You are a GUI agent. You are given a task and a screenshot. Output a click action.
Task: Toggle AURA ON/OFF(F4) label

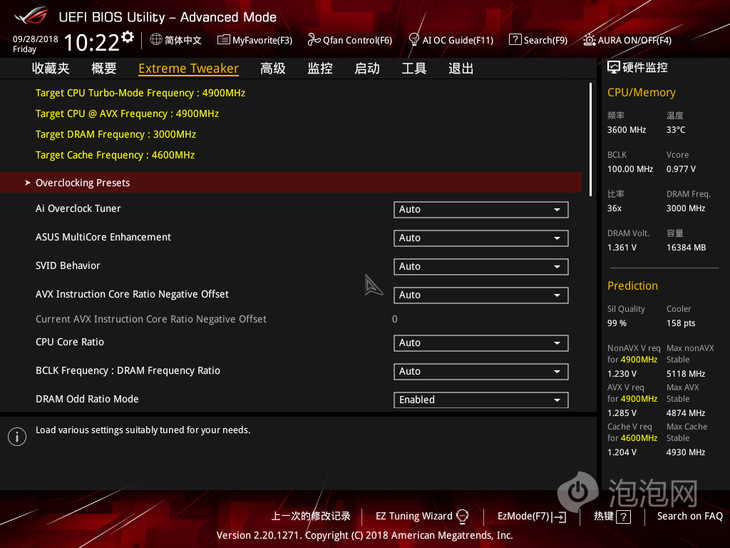click(635, 41)
